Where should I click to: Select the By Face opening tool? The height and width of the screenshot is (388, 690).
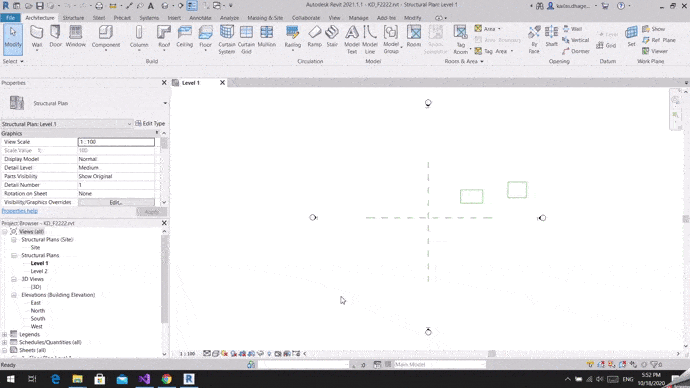[534, 40]
